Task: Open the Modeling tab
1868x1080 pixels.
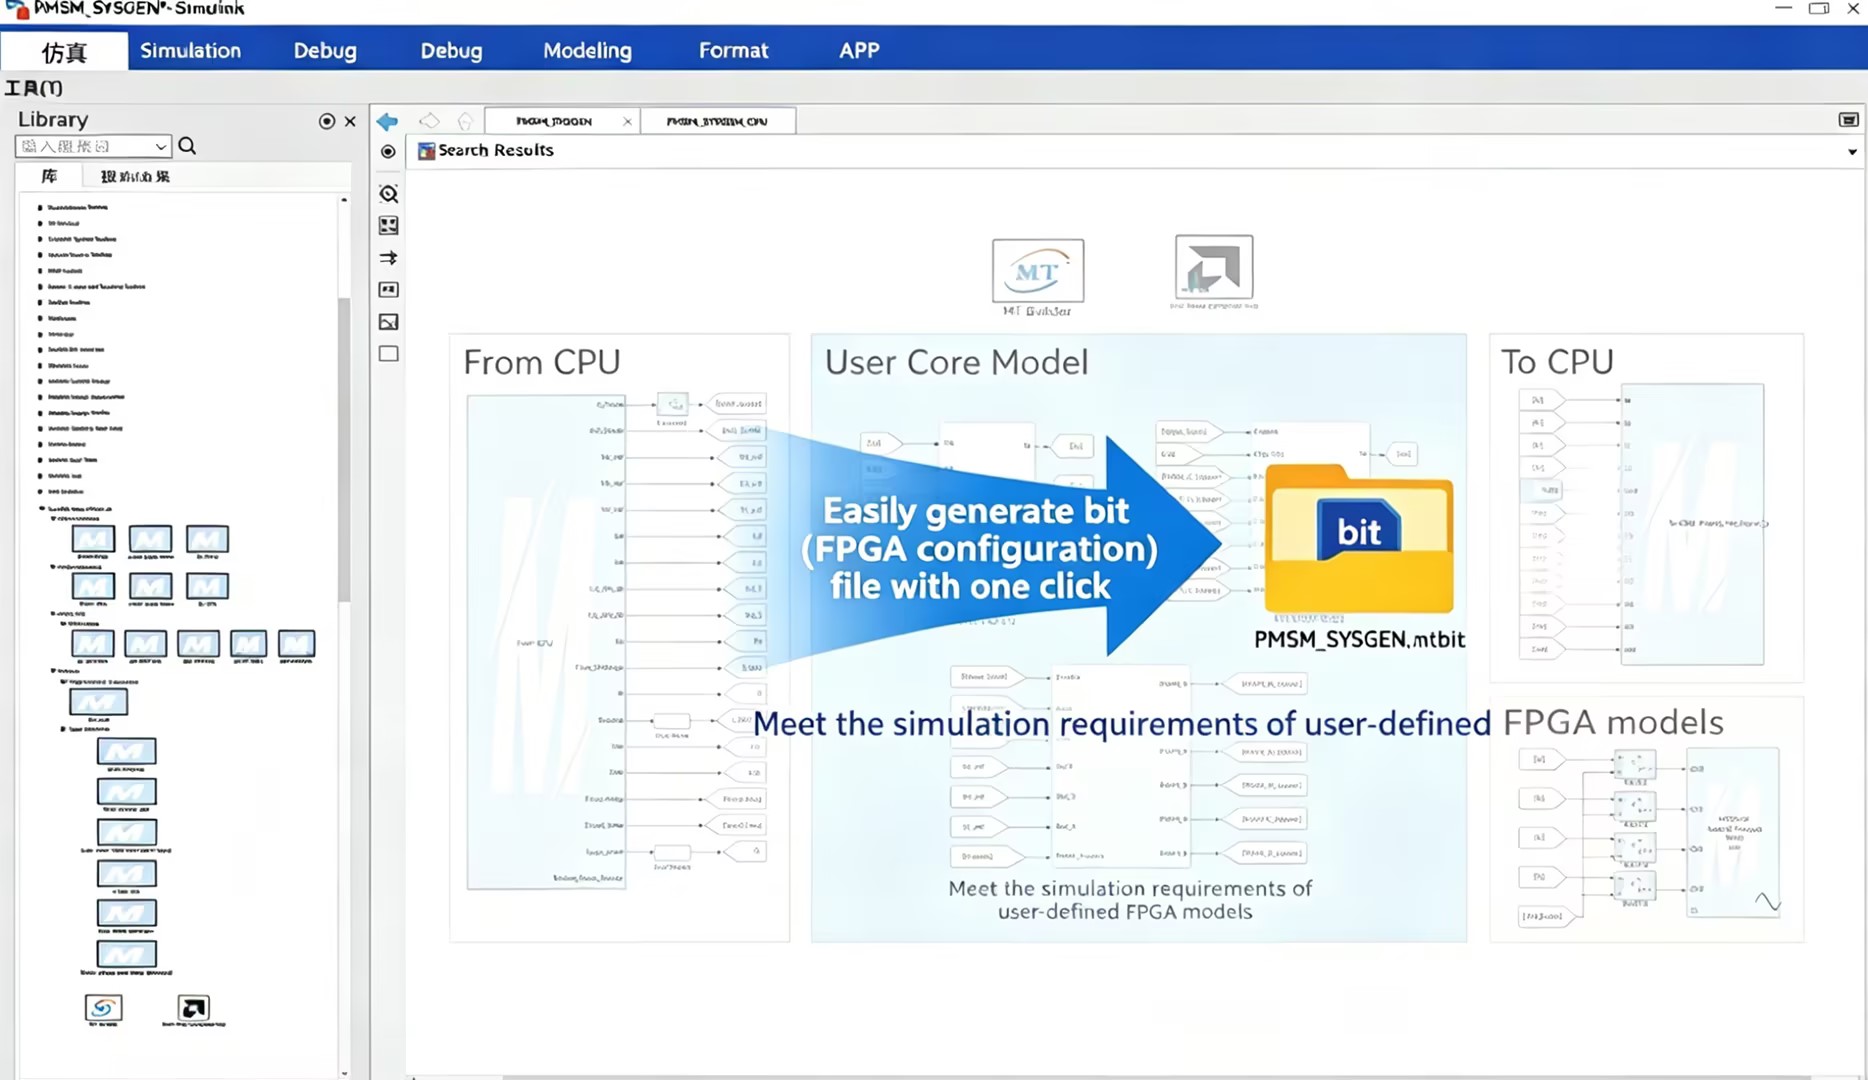Action: 587,51
